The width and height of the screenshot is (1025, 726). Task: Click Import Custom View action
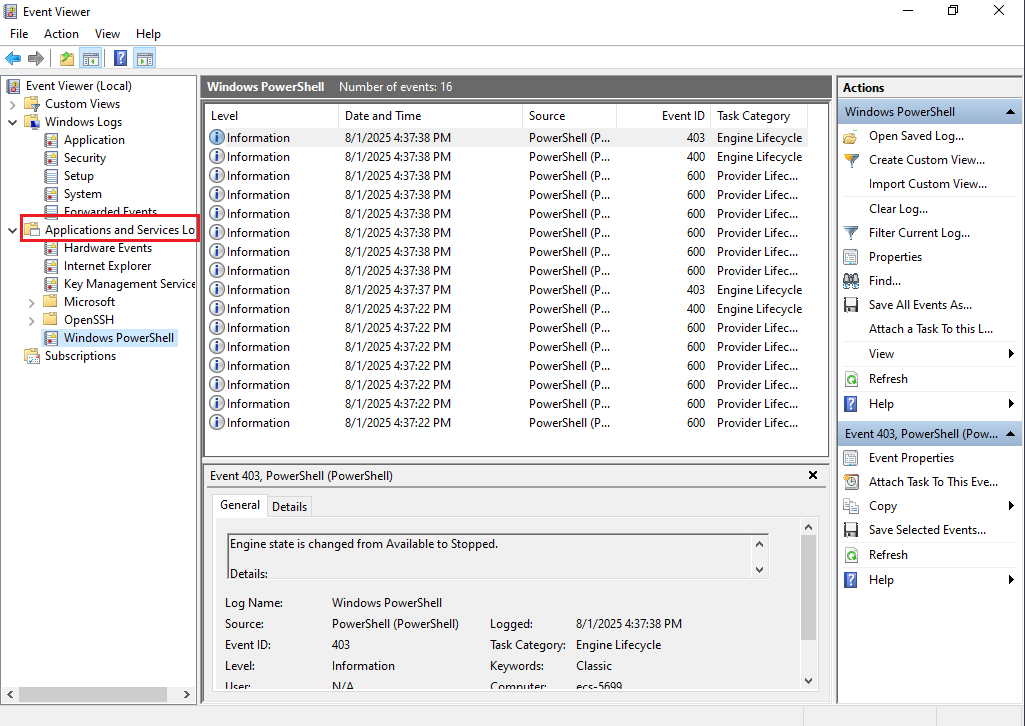coord(928,184)
